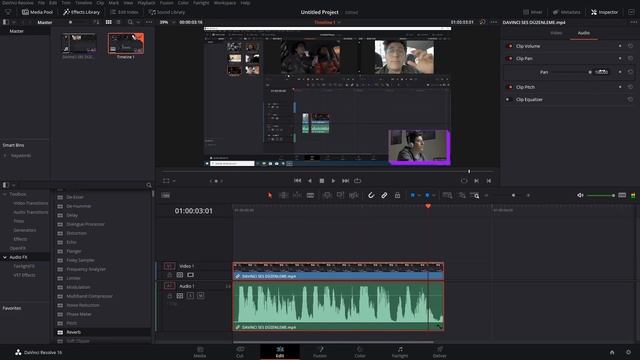This screenshot has height=360, width=640.
Task: Activate the Trim Edit Mode tool
Action: pos(283,196)
